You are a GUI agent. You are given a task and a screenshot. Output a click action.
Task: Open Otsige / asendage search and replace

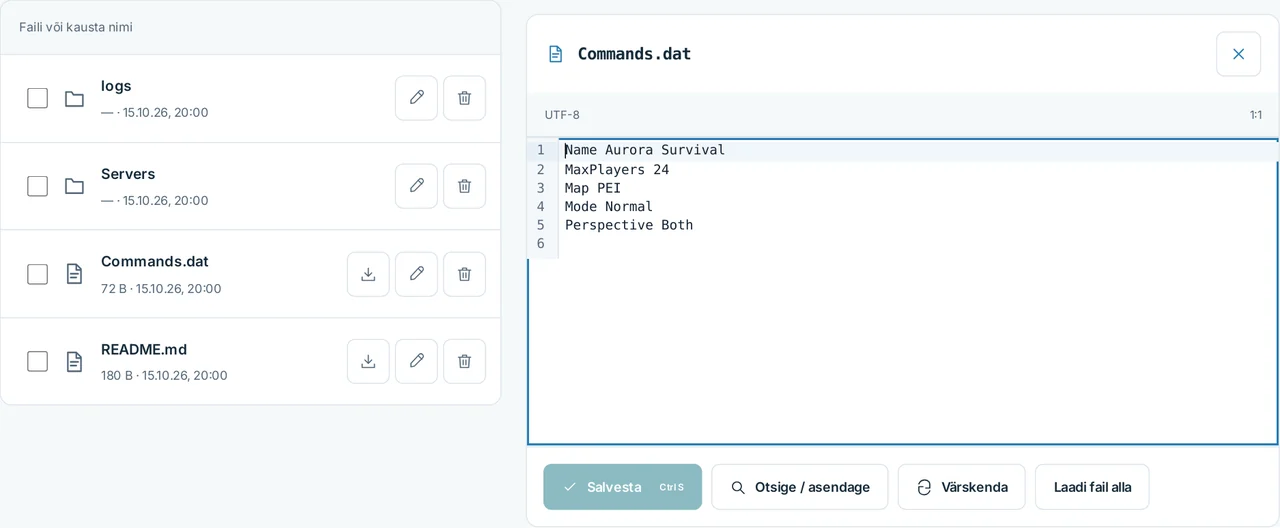tap(799, 487)
